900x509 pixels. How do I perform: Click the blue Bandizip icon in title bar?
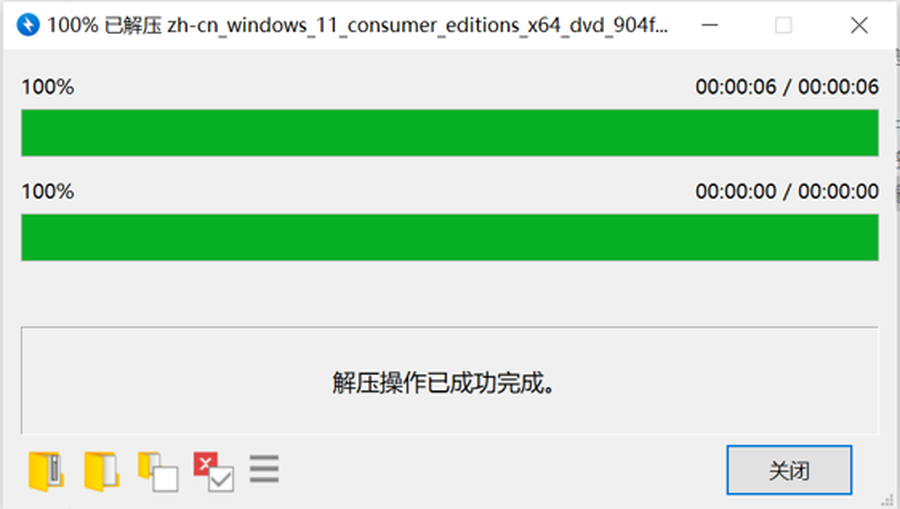(28, 25)
